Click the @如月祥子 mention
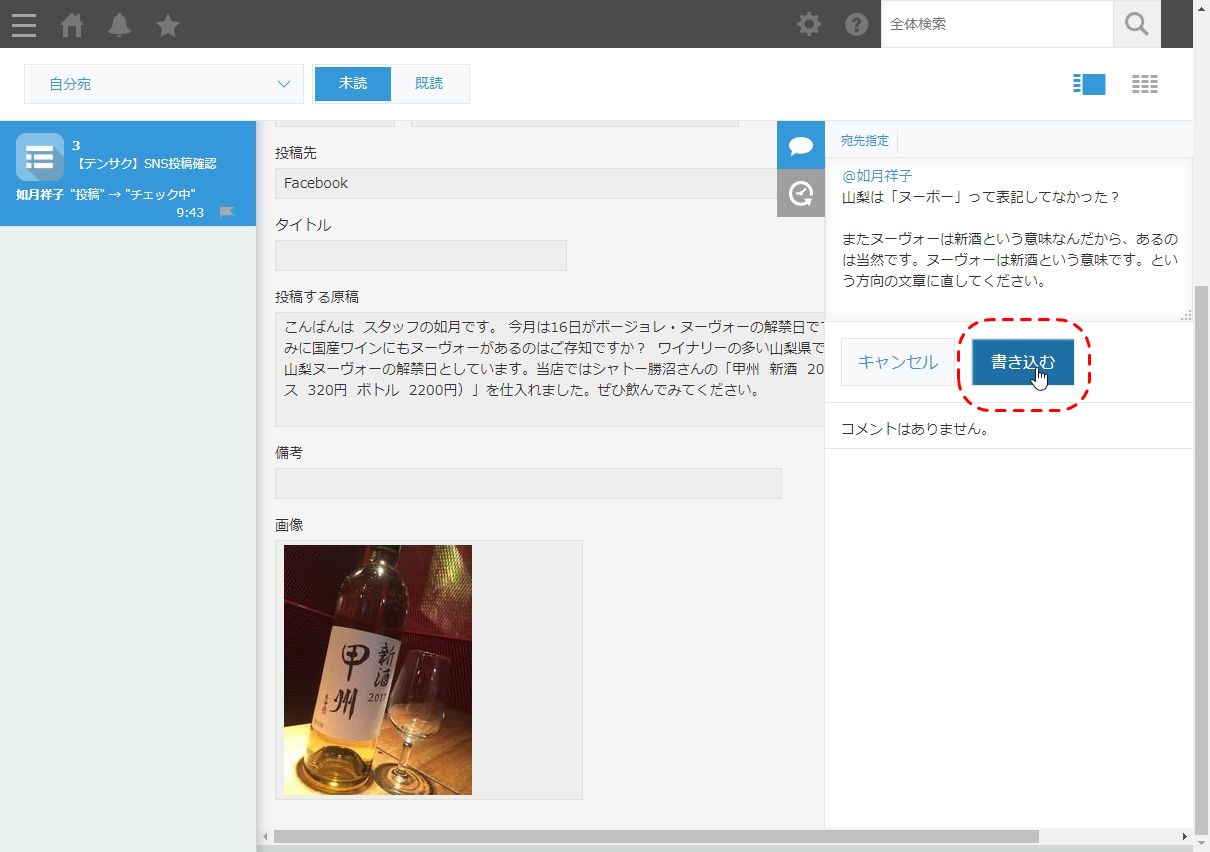 click(877, 175)
